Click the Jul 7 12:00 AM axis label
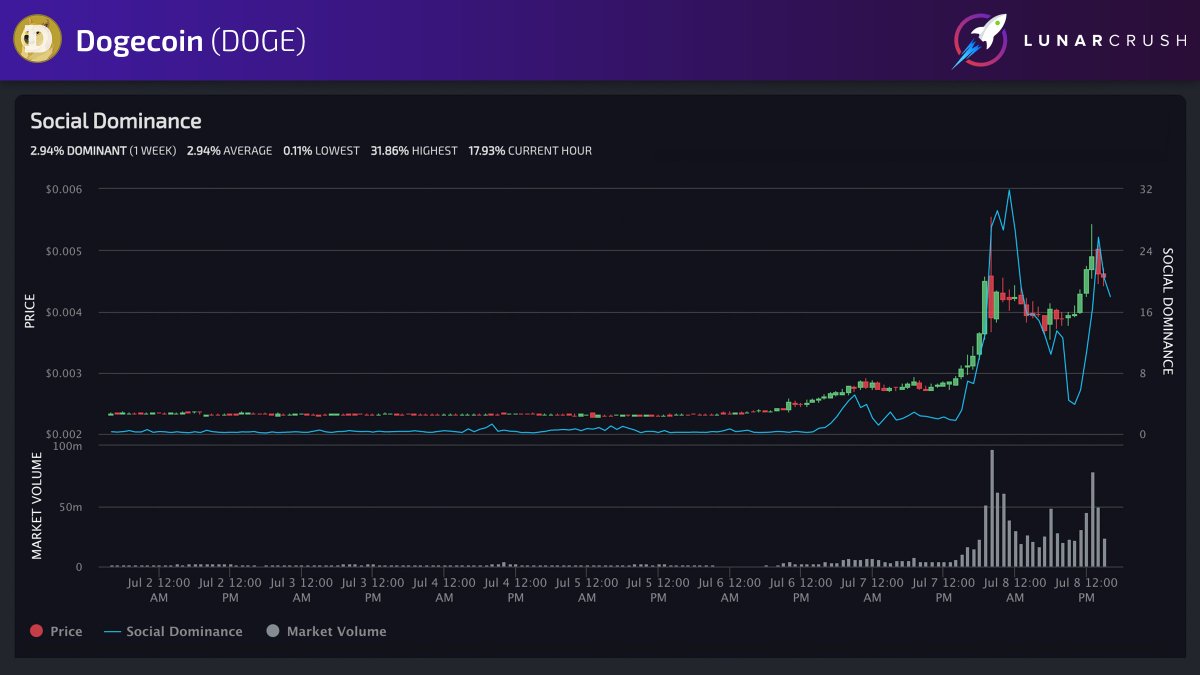The image size is (1200, 675). click(x=872, y=589)
